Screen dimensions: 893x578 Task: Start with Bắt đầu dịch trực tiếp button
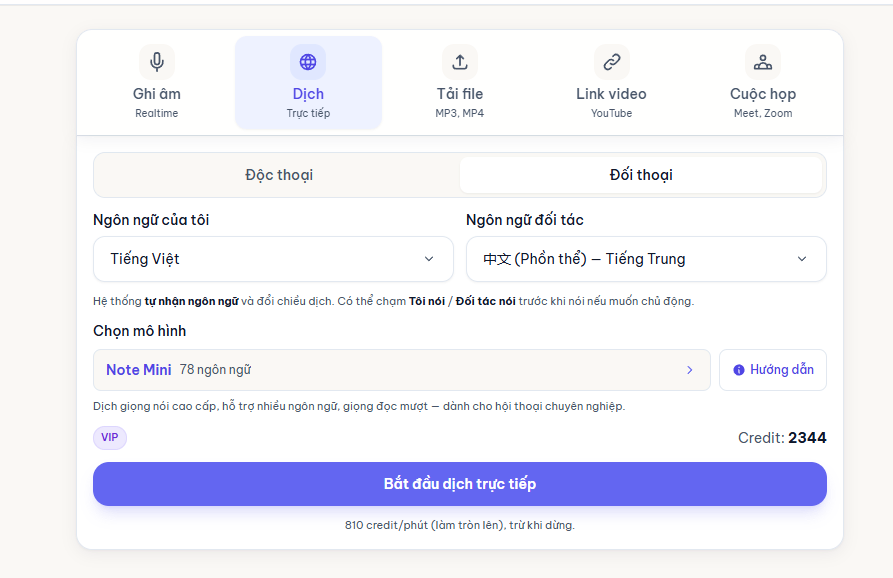tap(460, 484)
